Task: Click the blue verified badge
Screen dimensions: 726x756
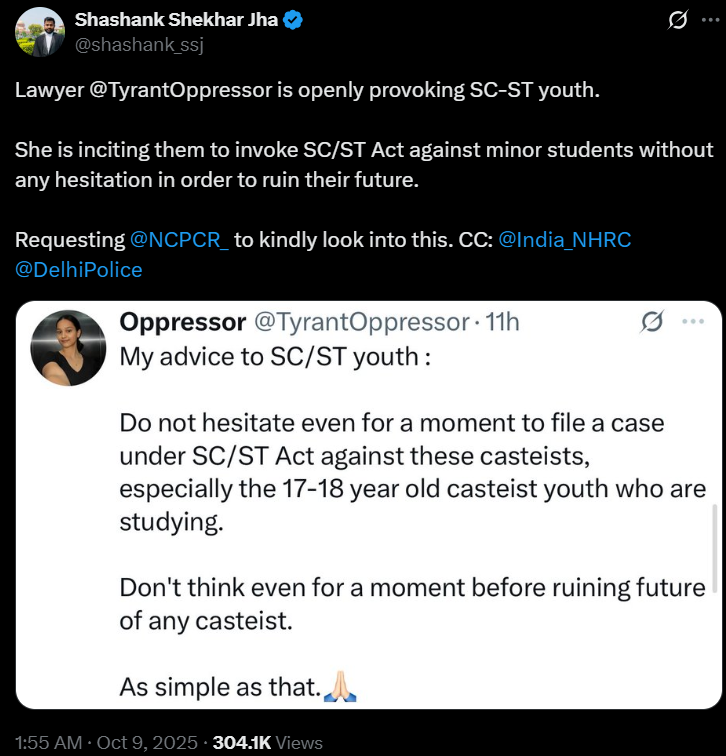Action: (x=295, y=19)
